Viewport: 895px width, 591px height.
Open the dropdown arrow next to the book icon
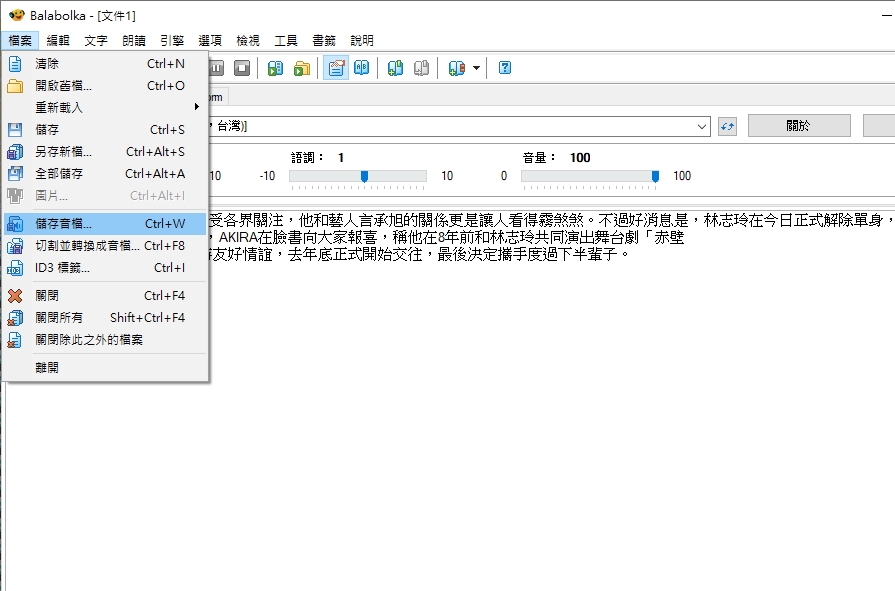click(477, 68)
